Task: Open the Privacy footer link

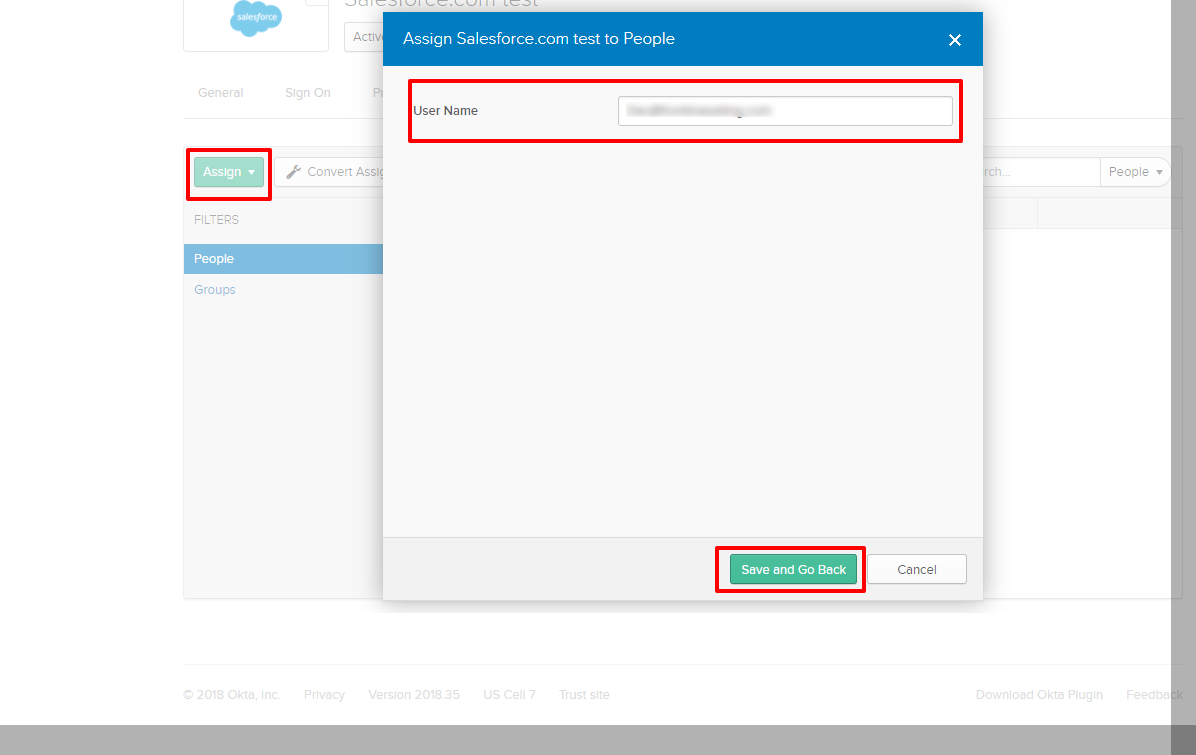Action: pos(324,695)
